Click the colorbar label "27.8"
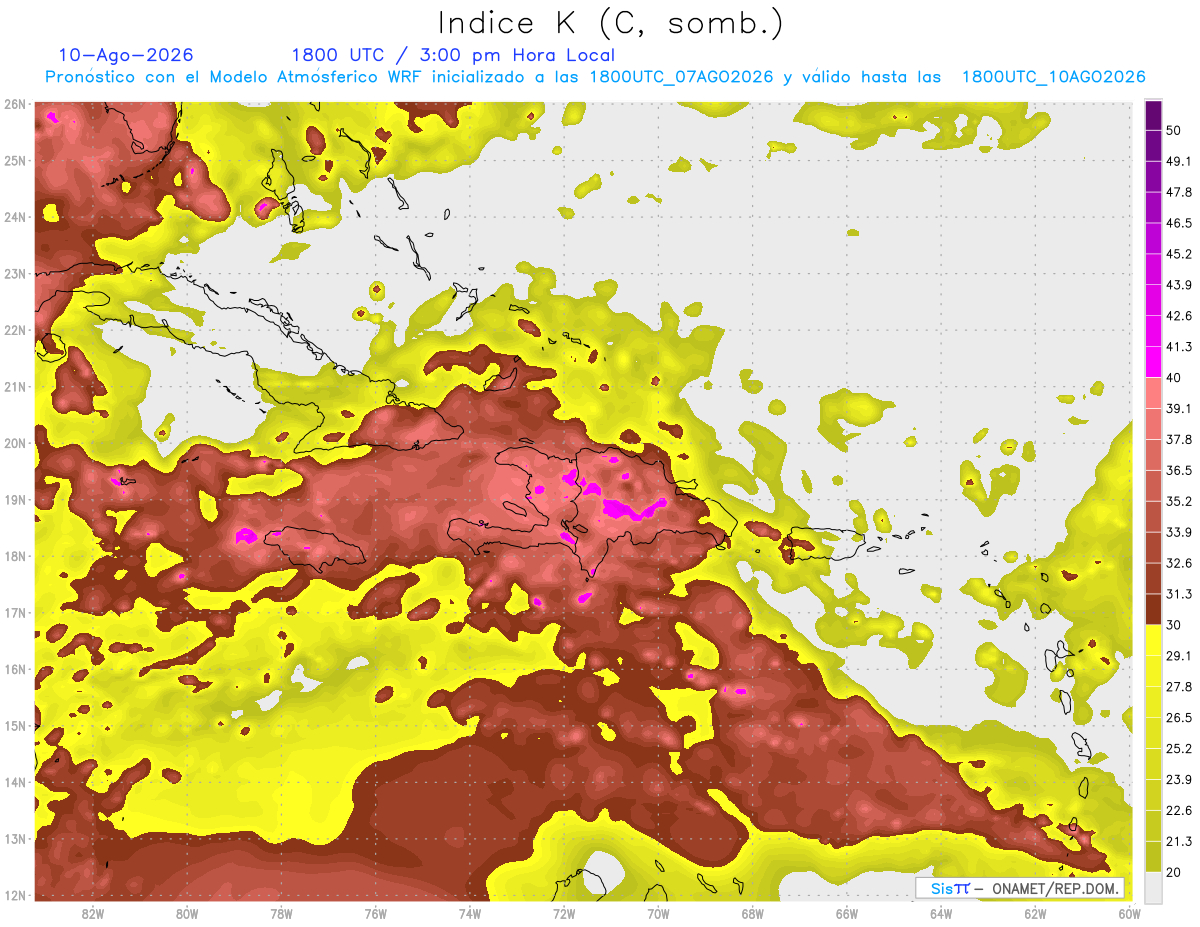 coord(1179,686)
